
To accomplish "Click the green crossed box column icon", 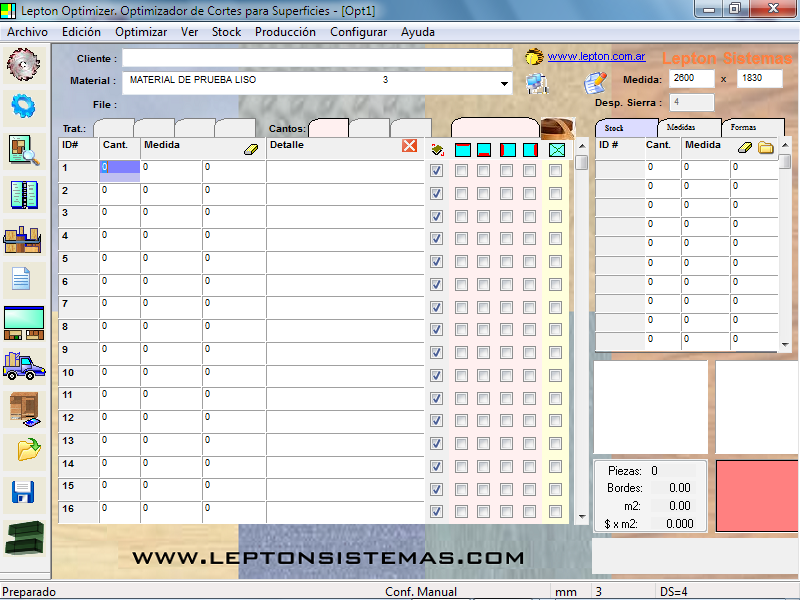I will click(x=557, y=150).
